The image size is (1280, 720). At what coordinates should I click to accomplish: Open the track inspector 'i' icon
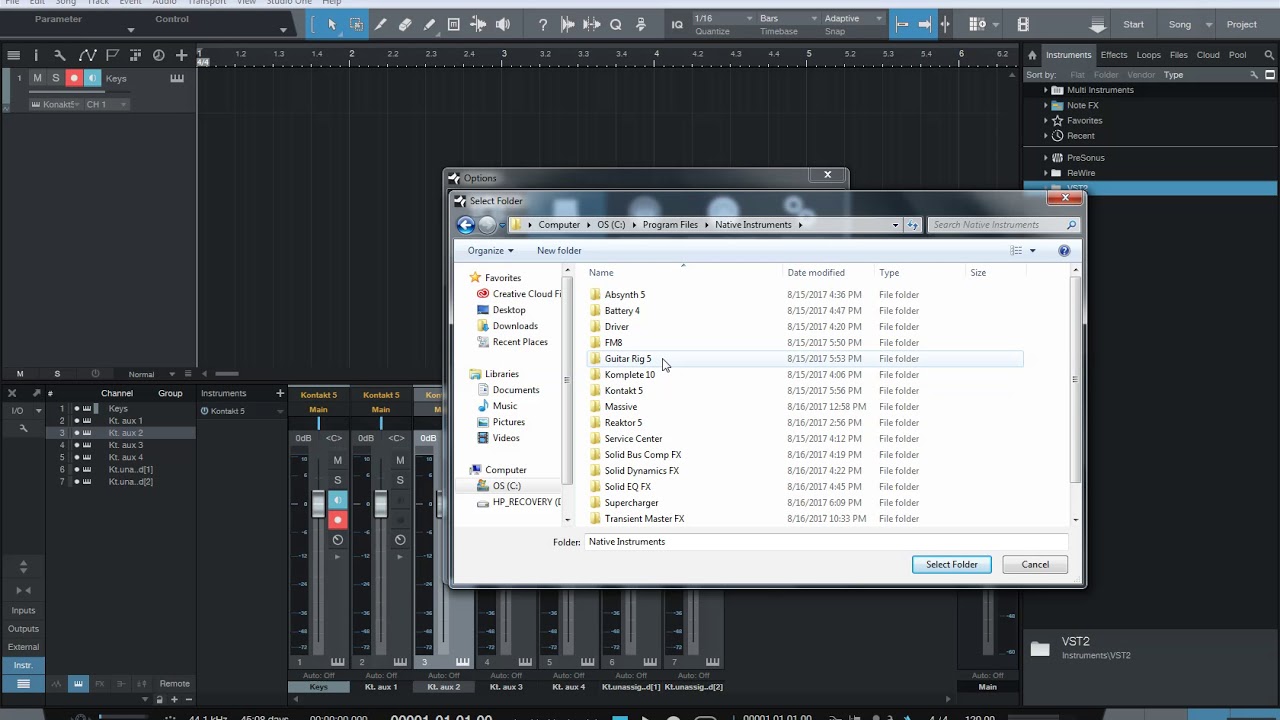(x=36, y=55)
